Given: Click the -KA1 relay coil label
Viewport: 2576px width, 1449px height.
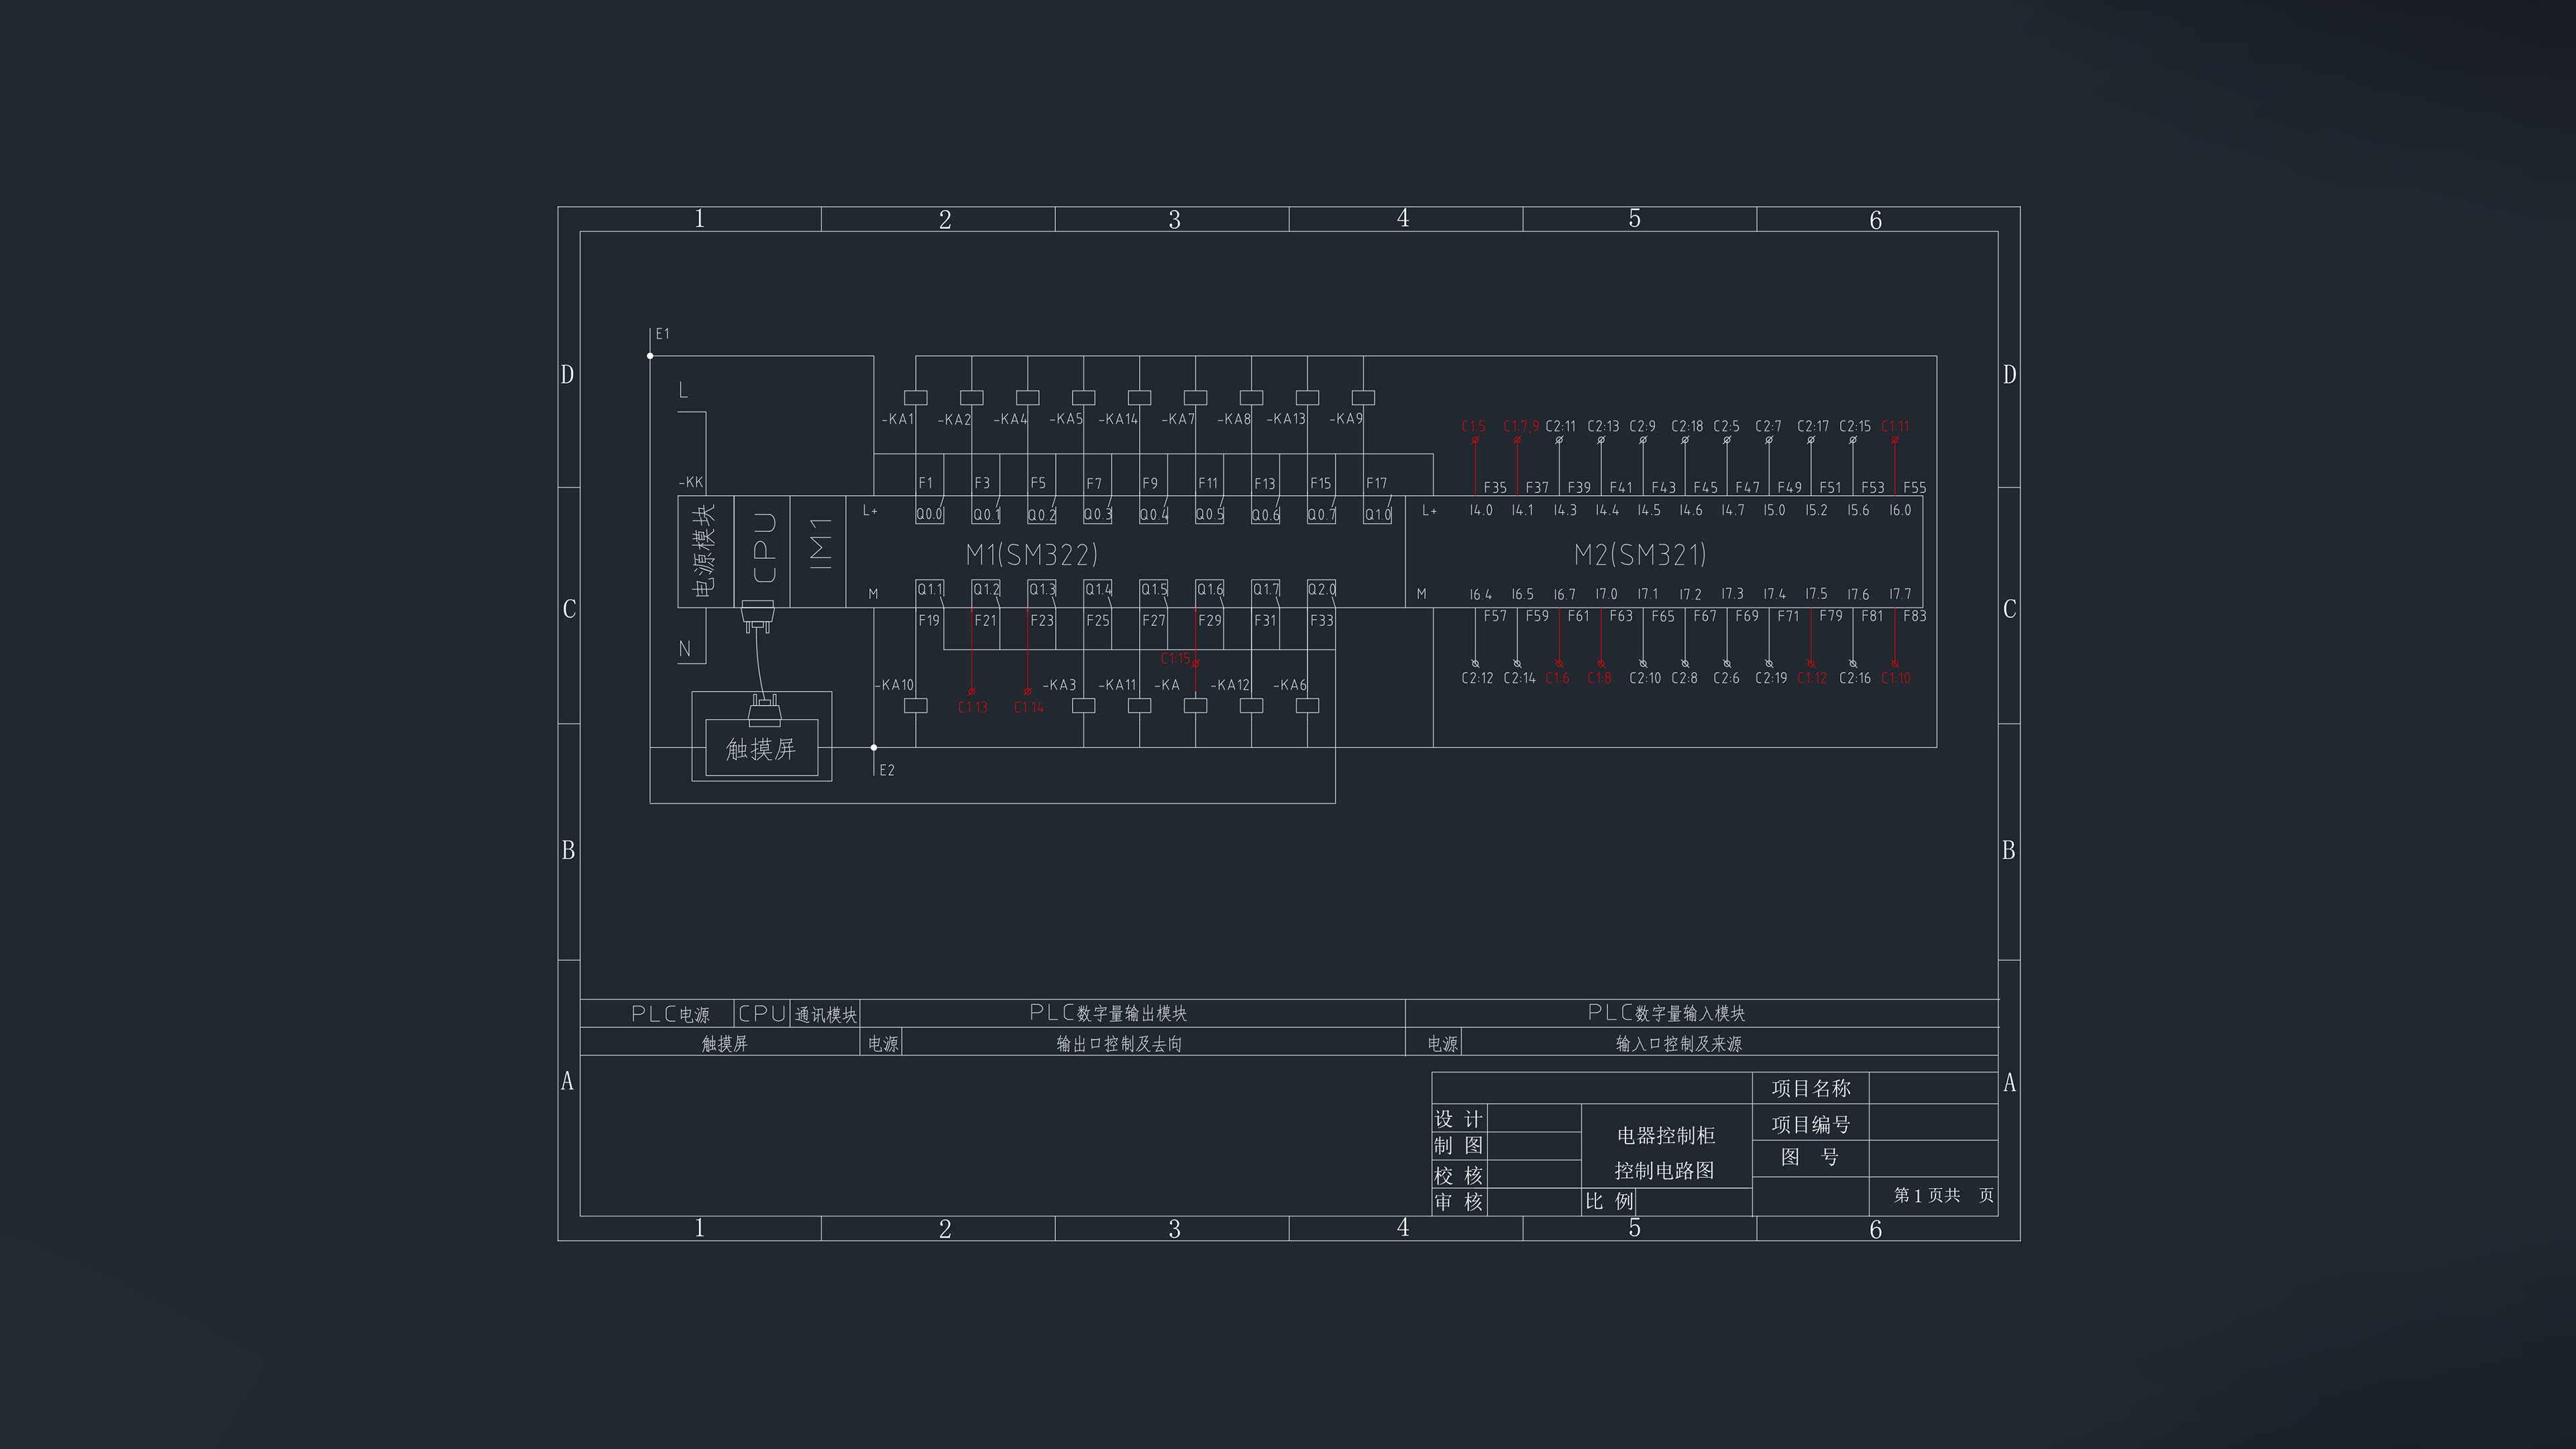Looking at the screenshot, I should [x=897, y=419].
